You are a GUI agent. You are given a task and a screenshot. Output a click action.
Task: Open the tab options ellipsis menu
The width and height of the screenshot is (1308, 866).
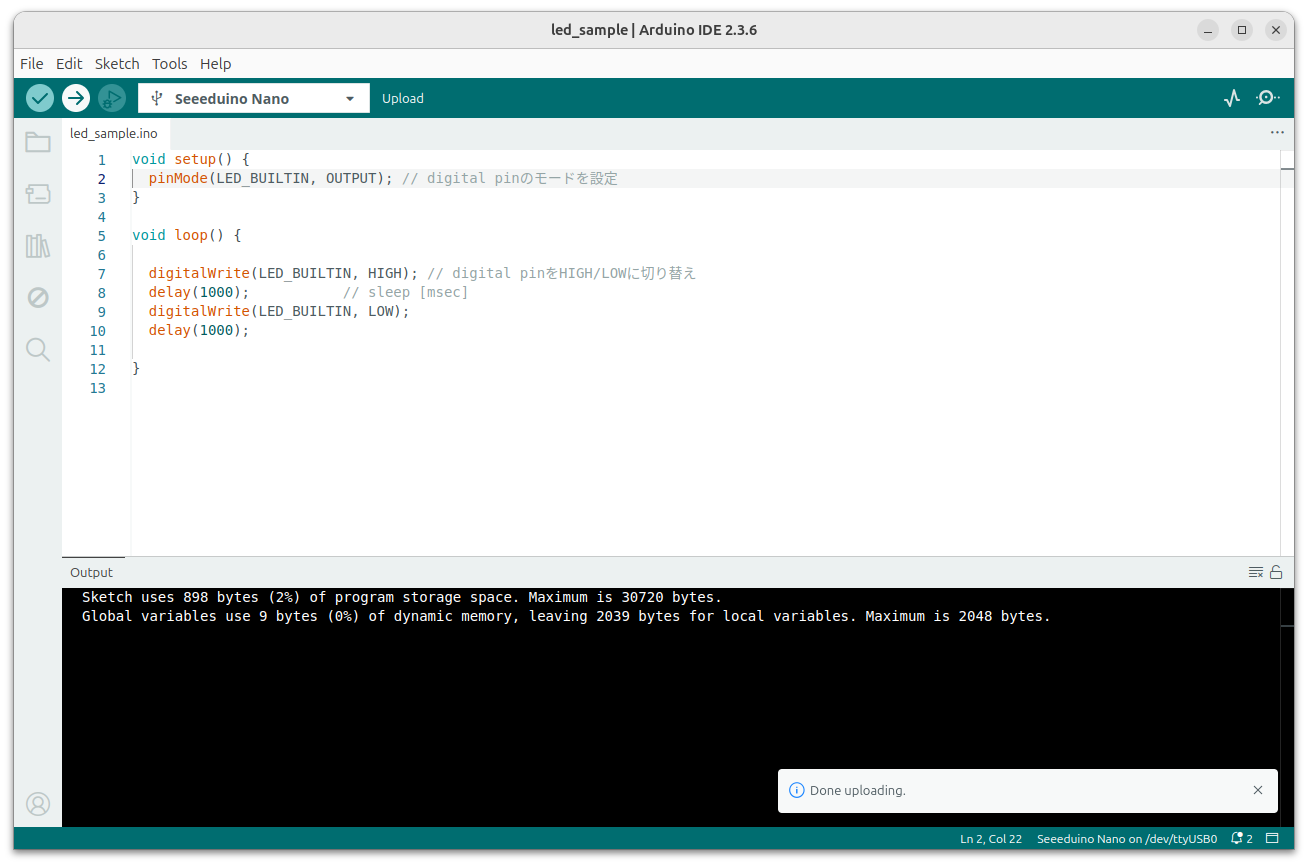click(x=1277, y=133)
